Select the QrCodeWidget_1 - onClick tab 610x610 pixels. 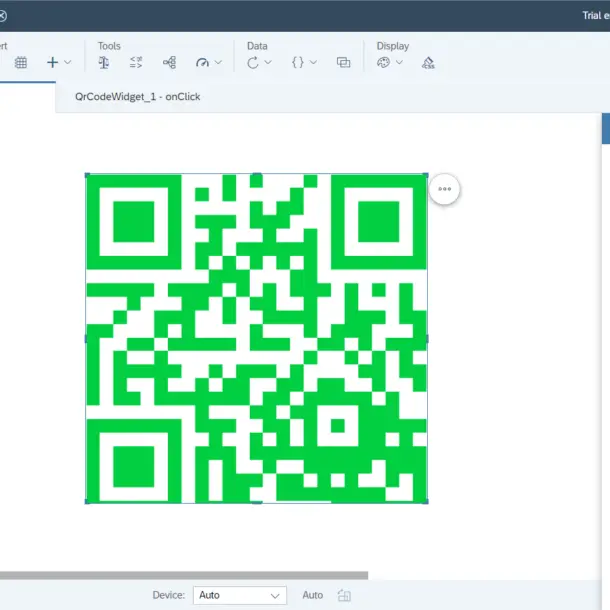click(x=137, y=97)
